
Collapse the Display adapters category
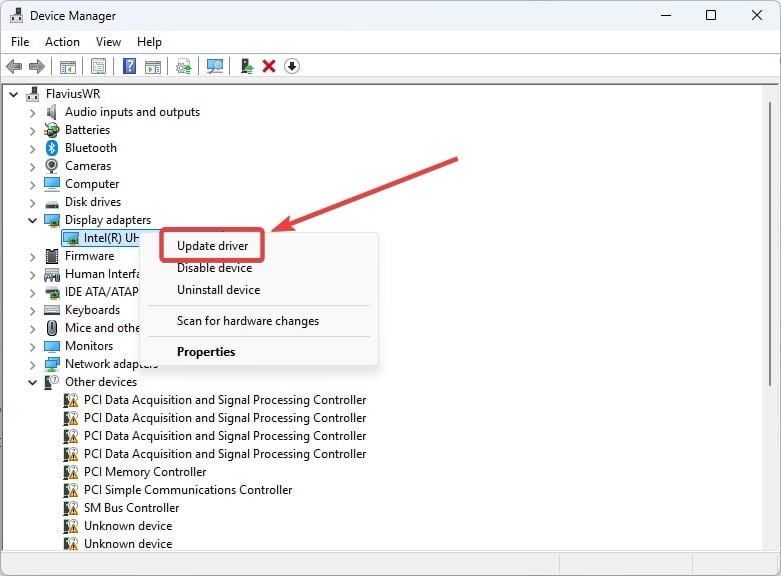[32, 220]
